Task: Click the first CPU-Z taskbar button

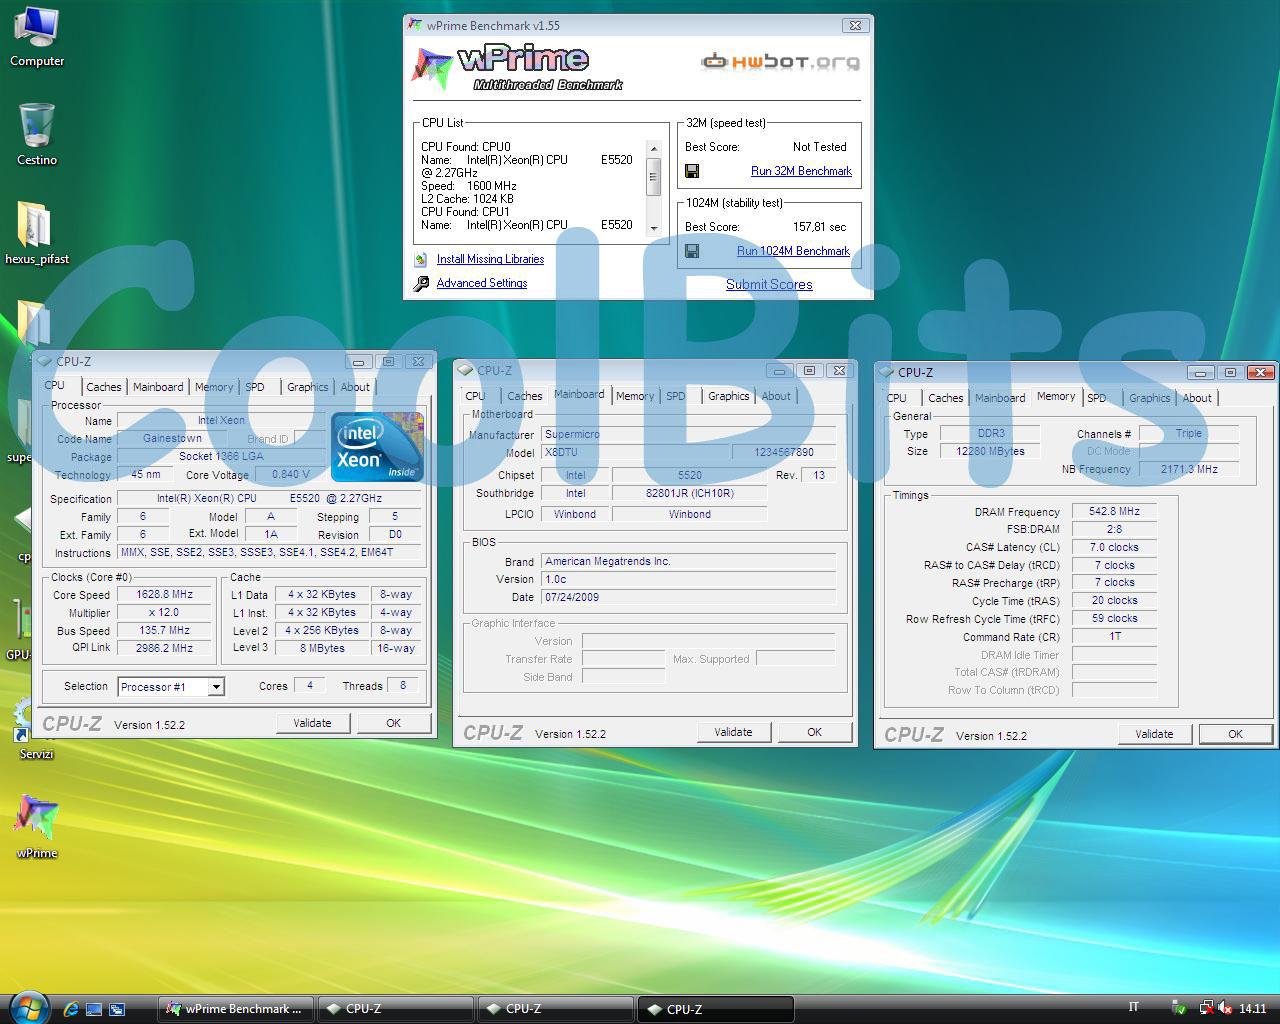Action: pos(396,1009)
